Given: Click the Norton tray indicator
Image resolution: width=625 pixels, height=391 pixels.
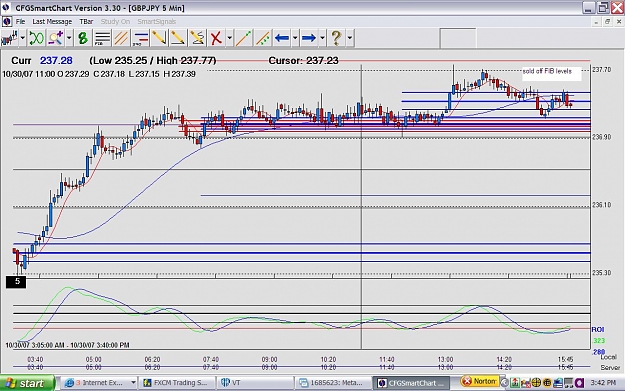Looking at the screenshot, I should click(x=480, y=381).
